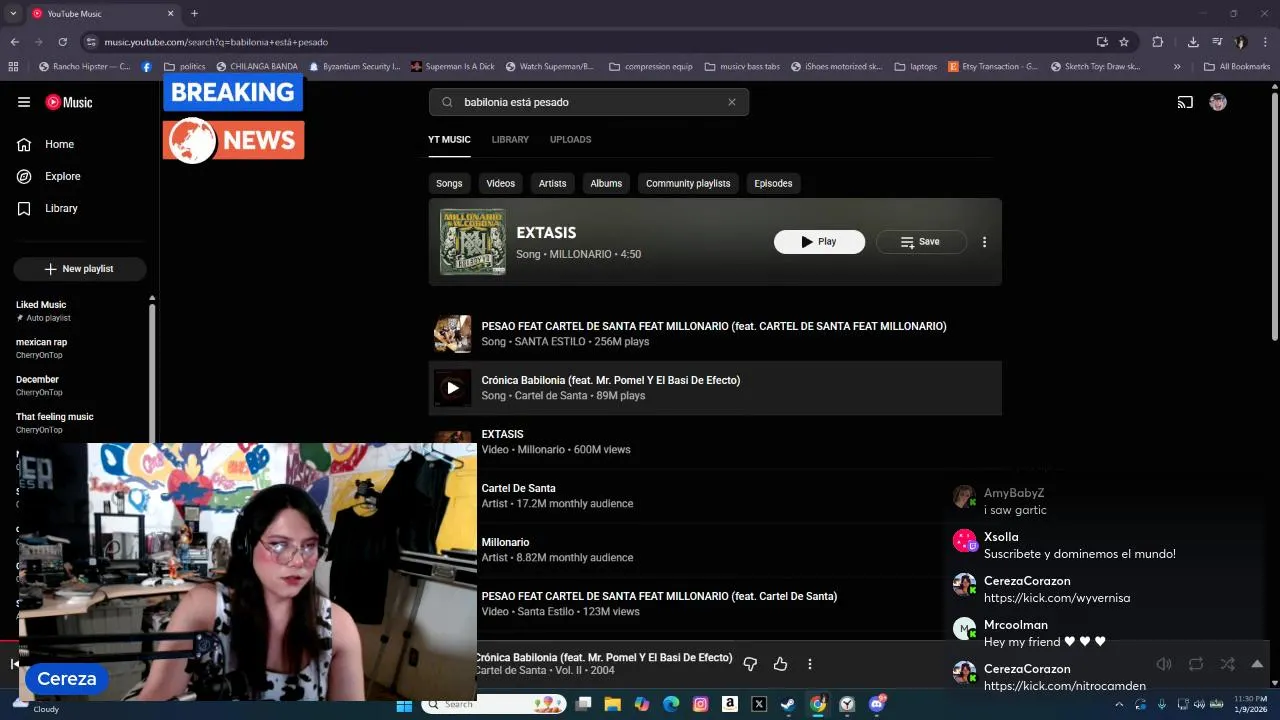The height and width of the screenshot is (720, 1280).
Task: Open the YouTube Music hamburger guide menu
Action: [x=24, y=102]
